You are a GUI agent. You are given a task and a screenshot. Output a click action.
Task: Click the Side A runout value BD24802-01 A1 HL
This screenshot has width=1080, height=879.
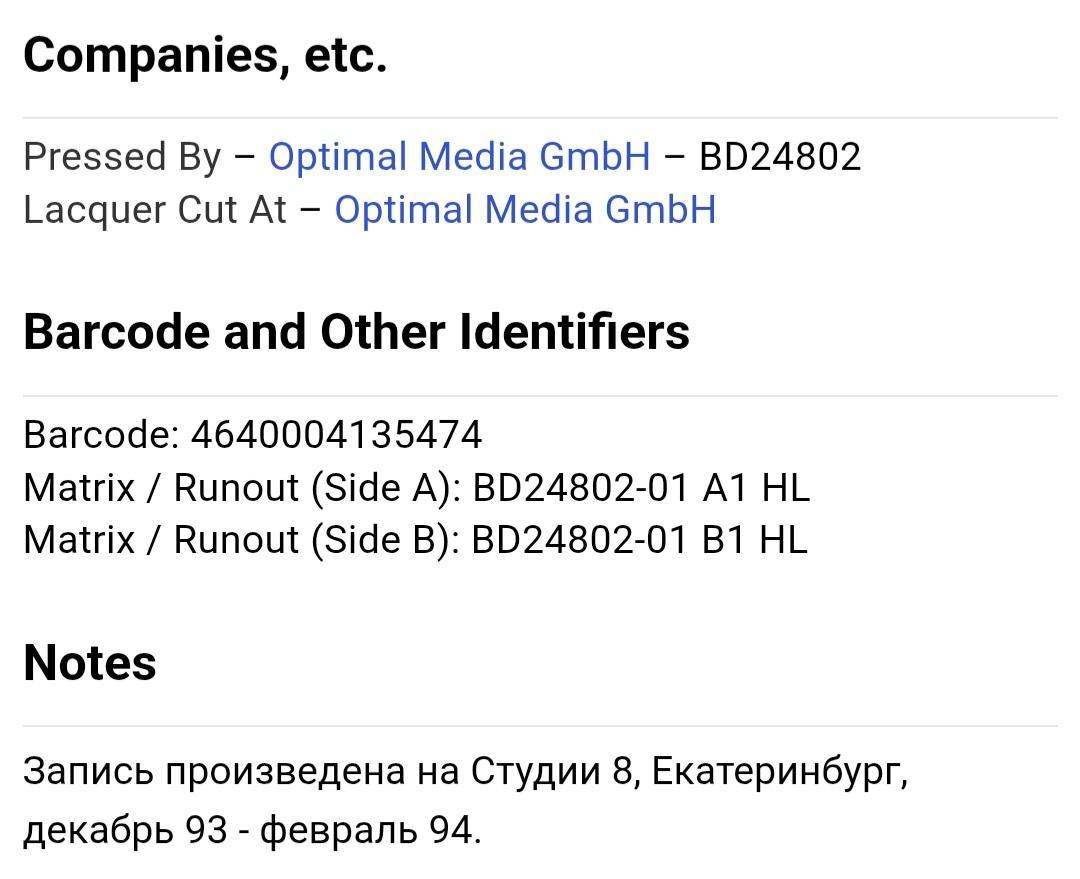[x=641, y=488]
